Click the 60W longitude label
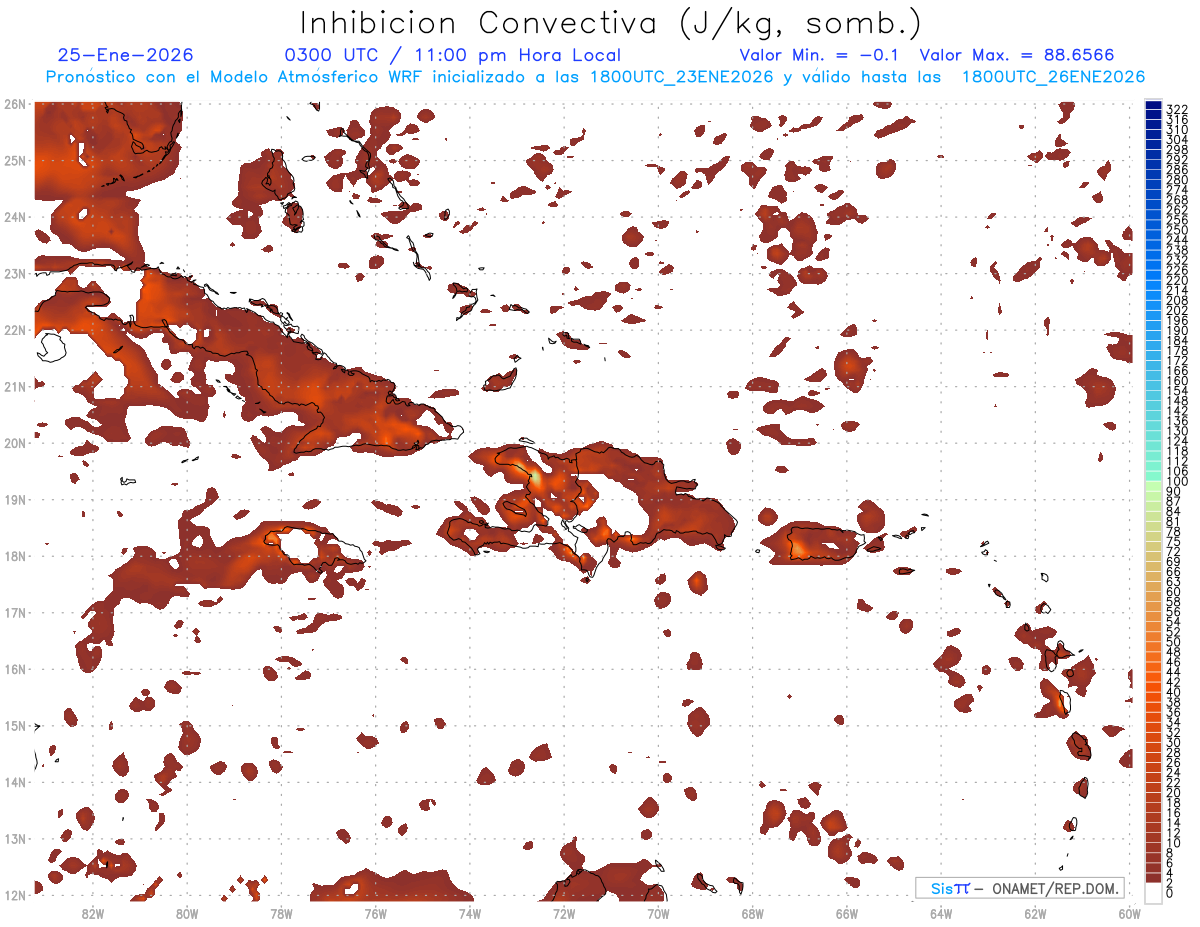 pyautogui.click(x=1130, y=912)
